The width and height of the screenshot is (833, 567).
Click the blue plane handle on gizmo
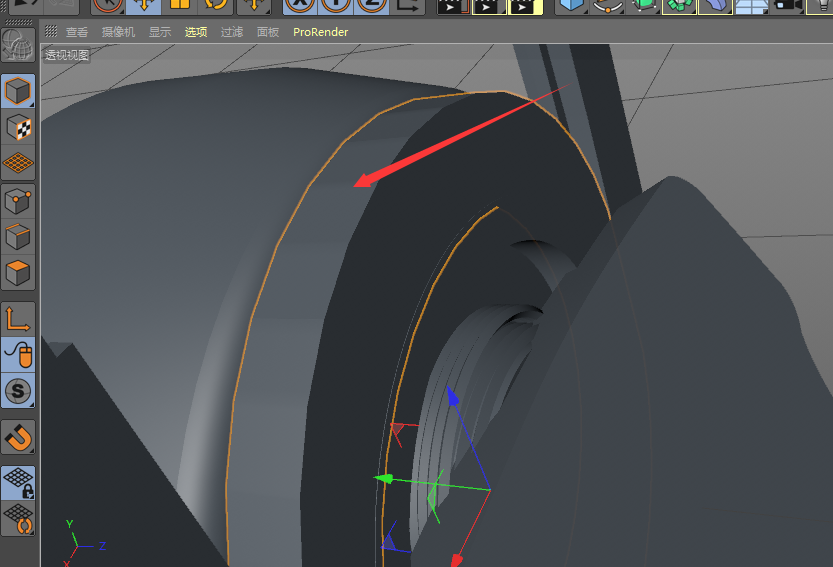coord(389,543)
